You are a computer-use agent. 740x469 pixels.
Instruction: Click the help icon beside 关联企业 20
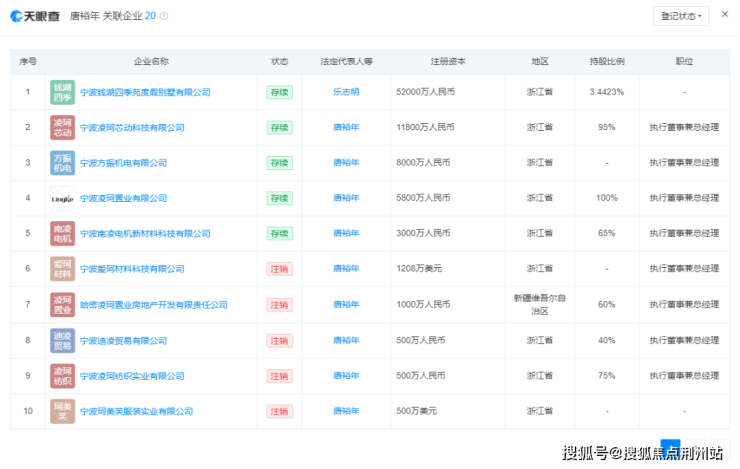click(164, 16)
